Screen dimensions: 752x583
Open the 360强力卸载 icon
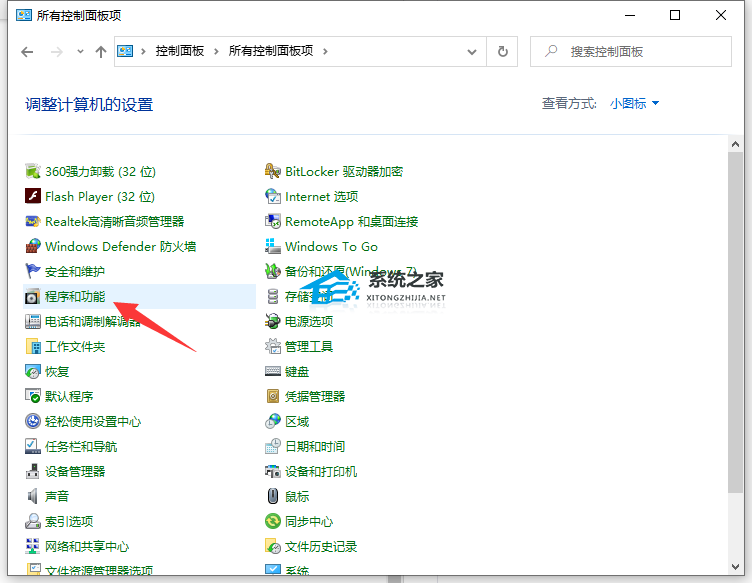pyautogui.click(x=33, y=172)
